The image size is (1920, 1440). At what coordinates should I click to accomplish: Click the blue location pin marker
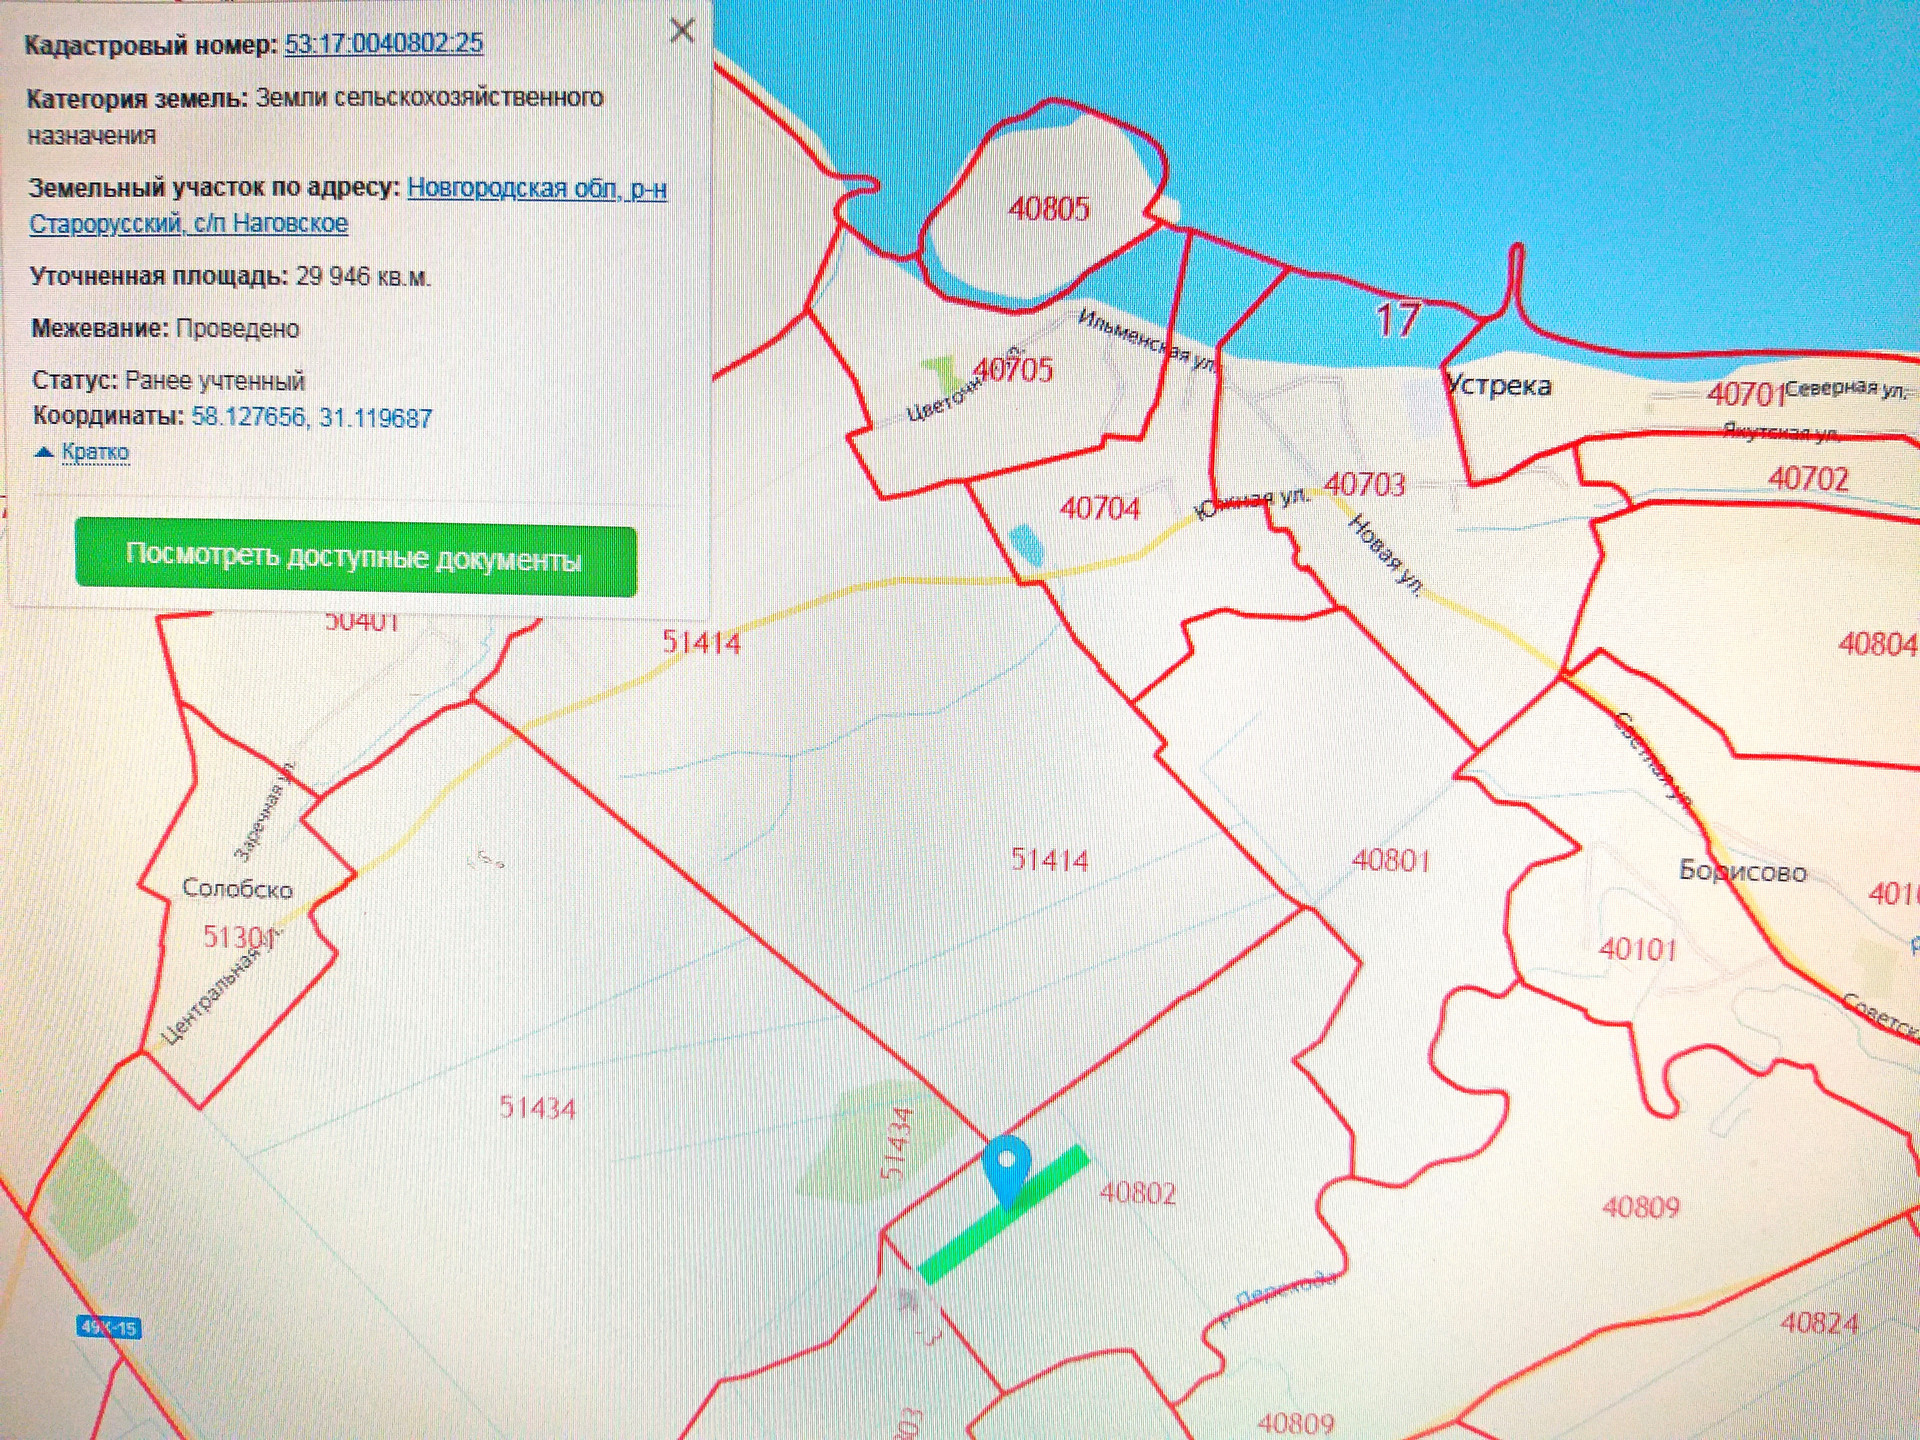click(1006, 1165)
